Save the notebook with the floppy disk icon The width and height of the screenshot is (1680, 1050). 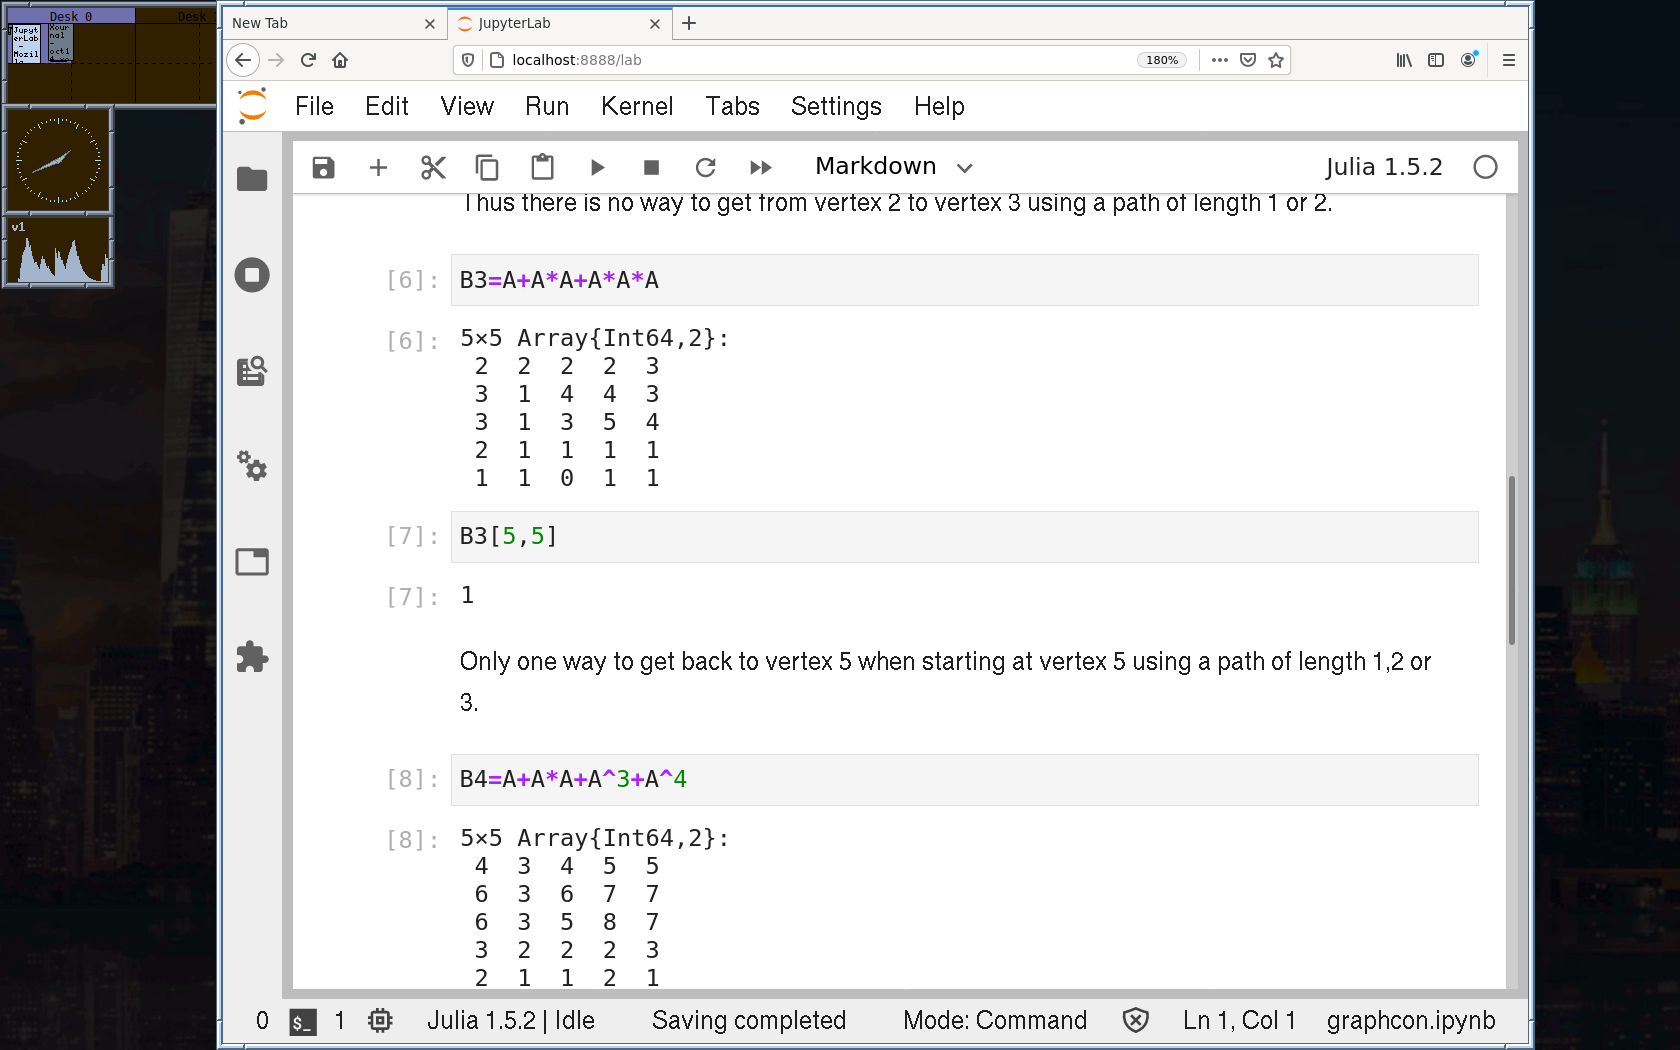[323, 167]
